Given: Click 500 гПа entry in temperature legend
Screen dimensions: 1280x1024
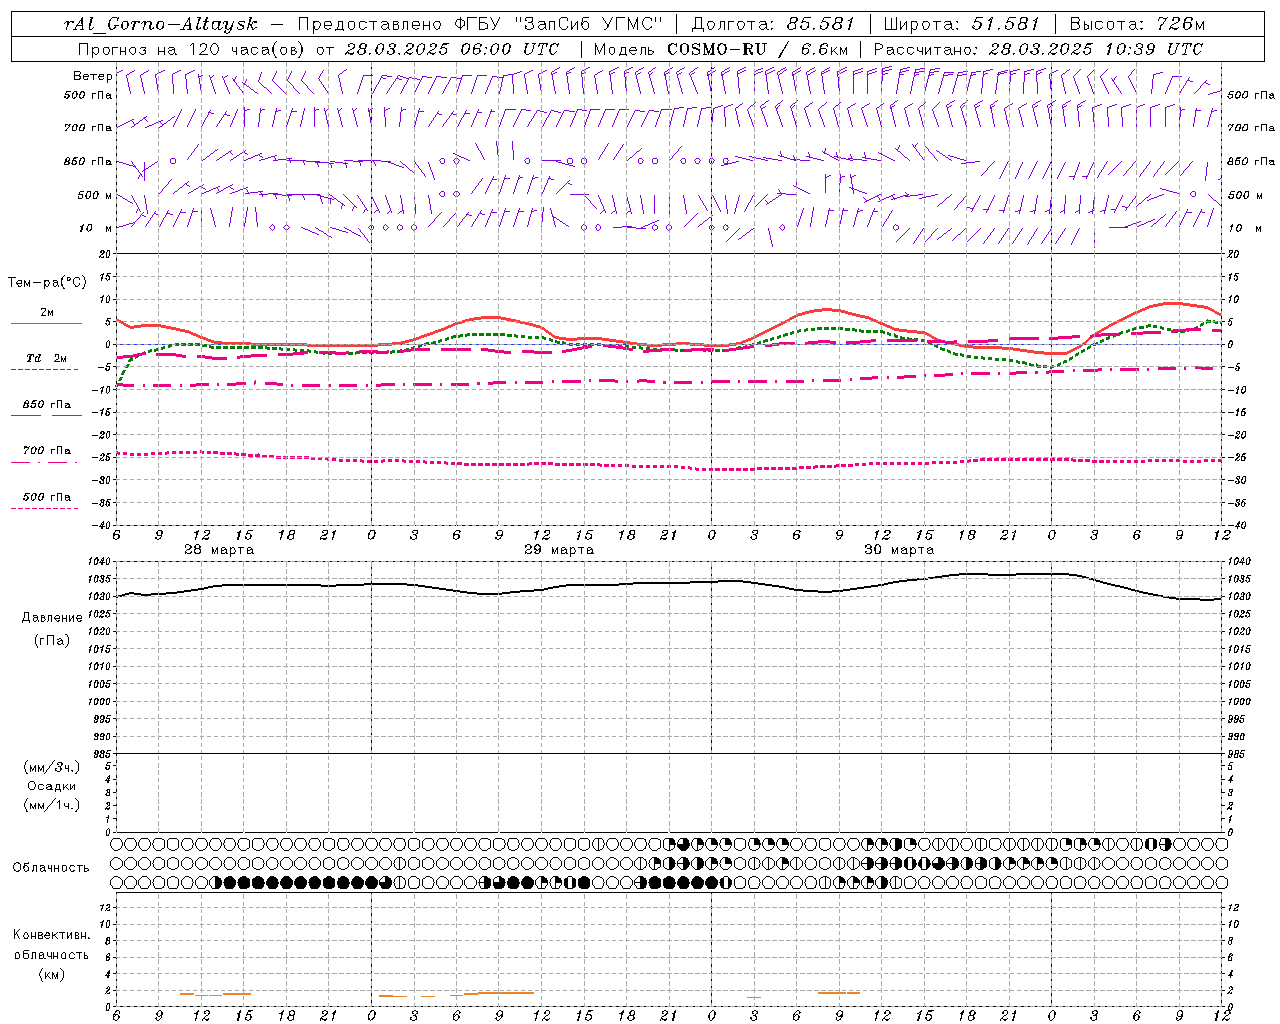Looking at the screenshot, I should pyautogui.click(x=47, y=497).
